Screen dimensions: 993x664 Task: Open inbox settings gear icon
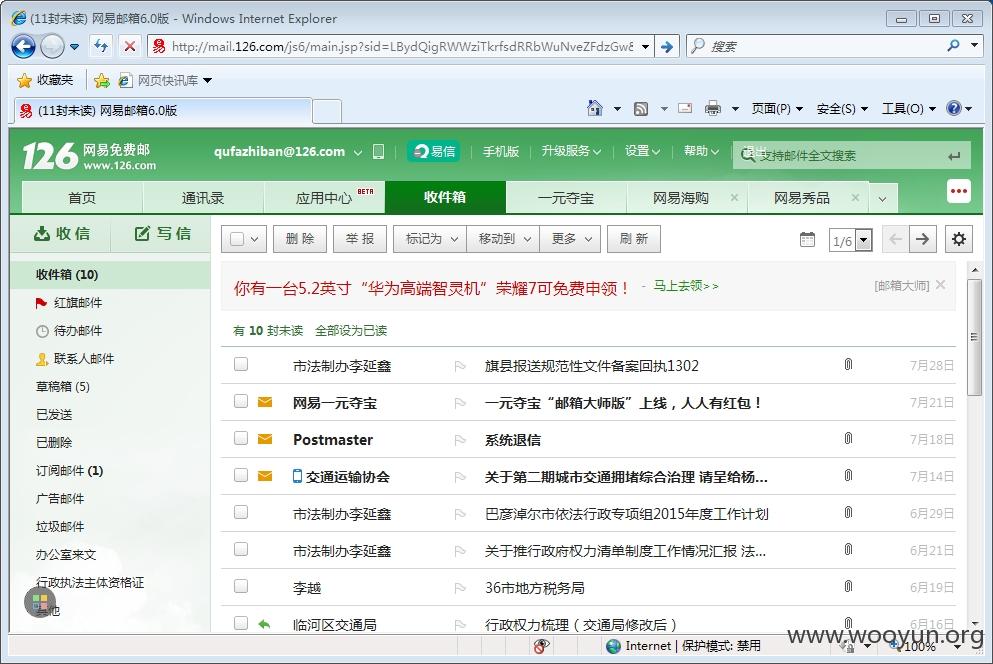959,239
